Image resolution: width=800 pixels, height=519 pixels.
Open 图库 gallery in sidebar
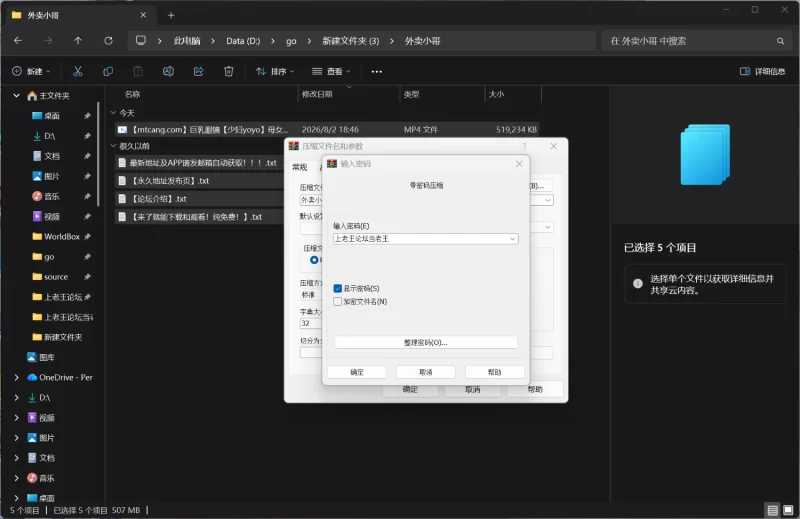pyautogui.click(x=41, y=357)
